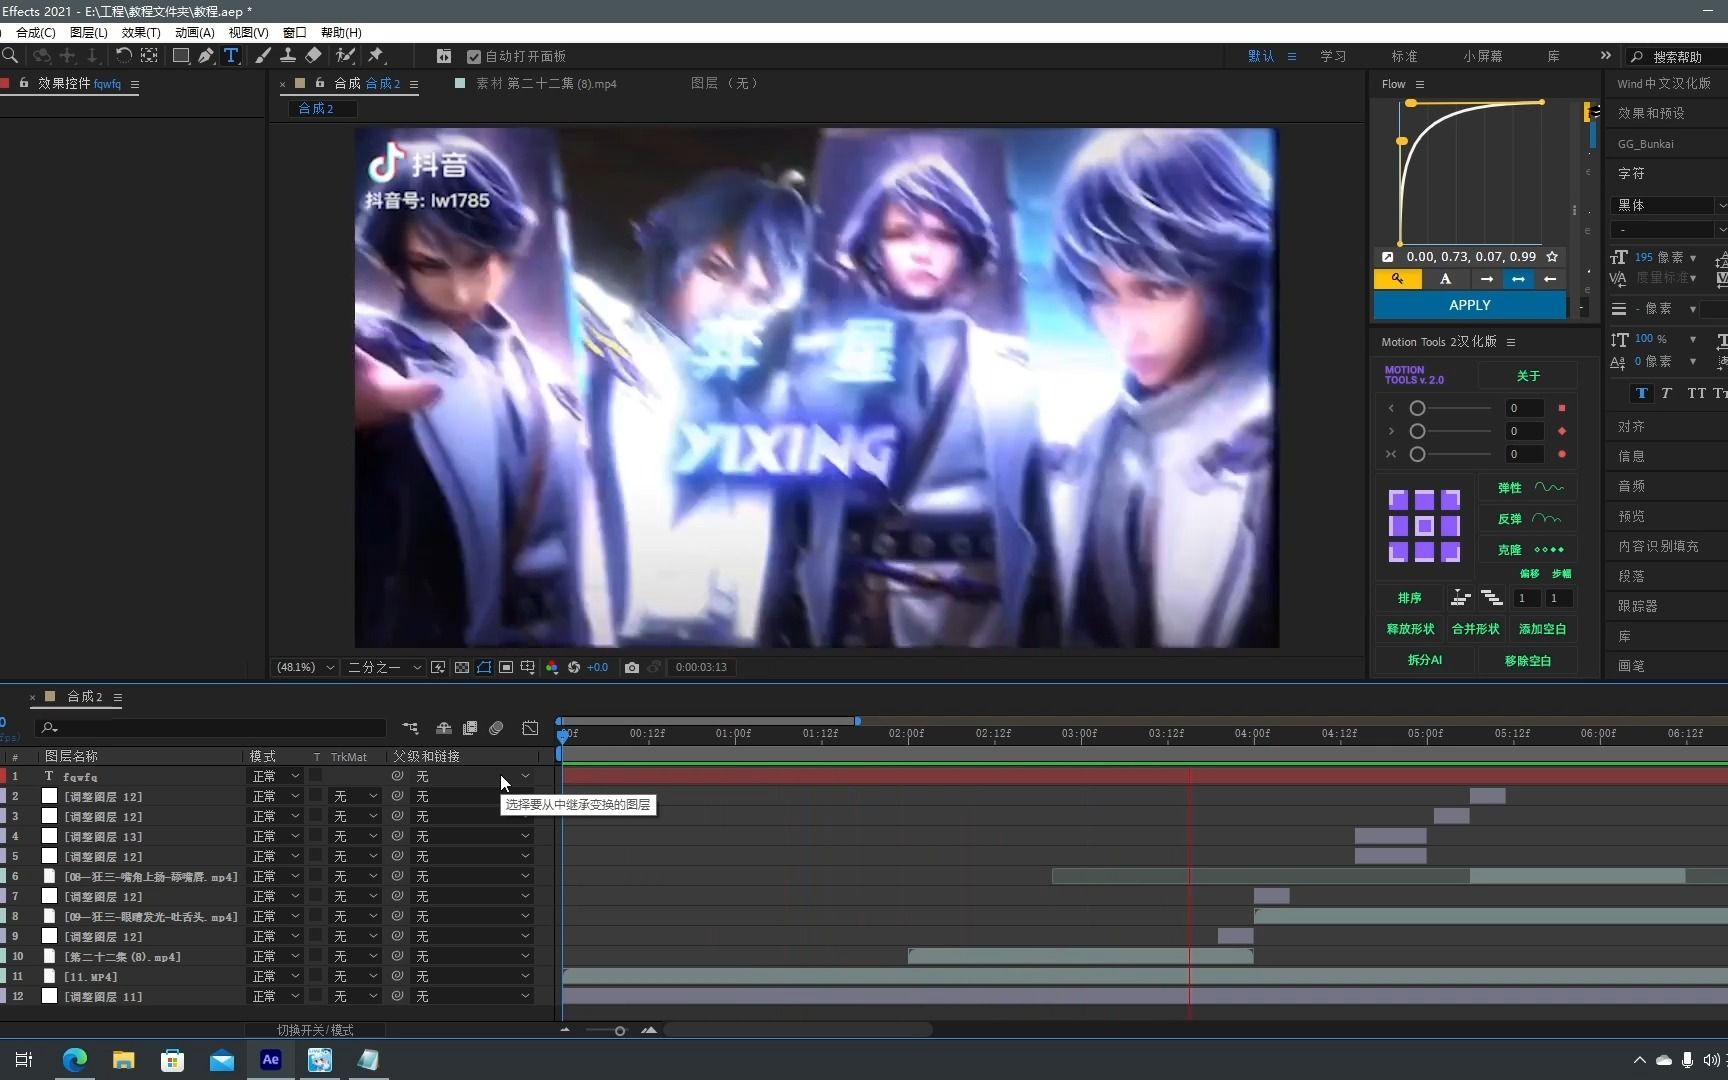Select the Puppet Pin tool
The image size is (1728, 1080).
(x=377, y=56)
